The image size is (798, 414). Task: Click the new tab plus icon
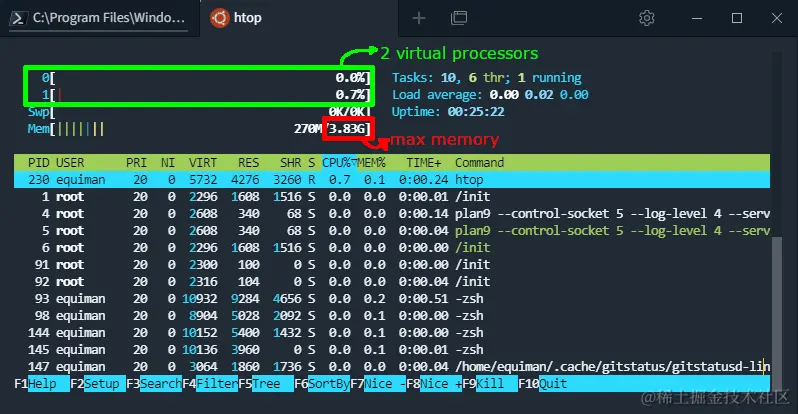[x=419, y=18]
